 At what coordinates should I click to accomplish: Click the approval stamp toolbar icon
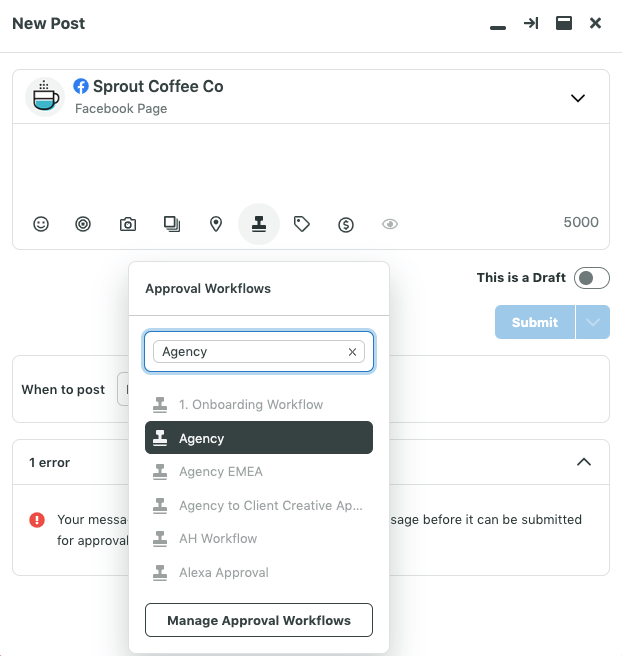click(x=259, y=224)
